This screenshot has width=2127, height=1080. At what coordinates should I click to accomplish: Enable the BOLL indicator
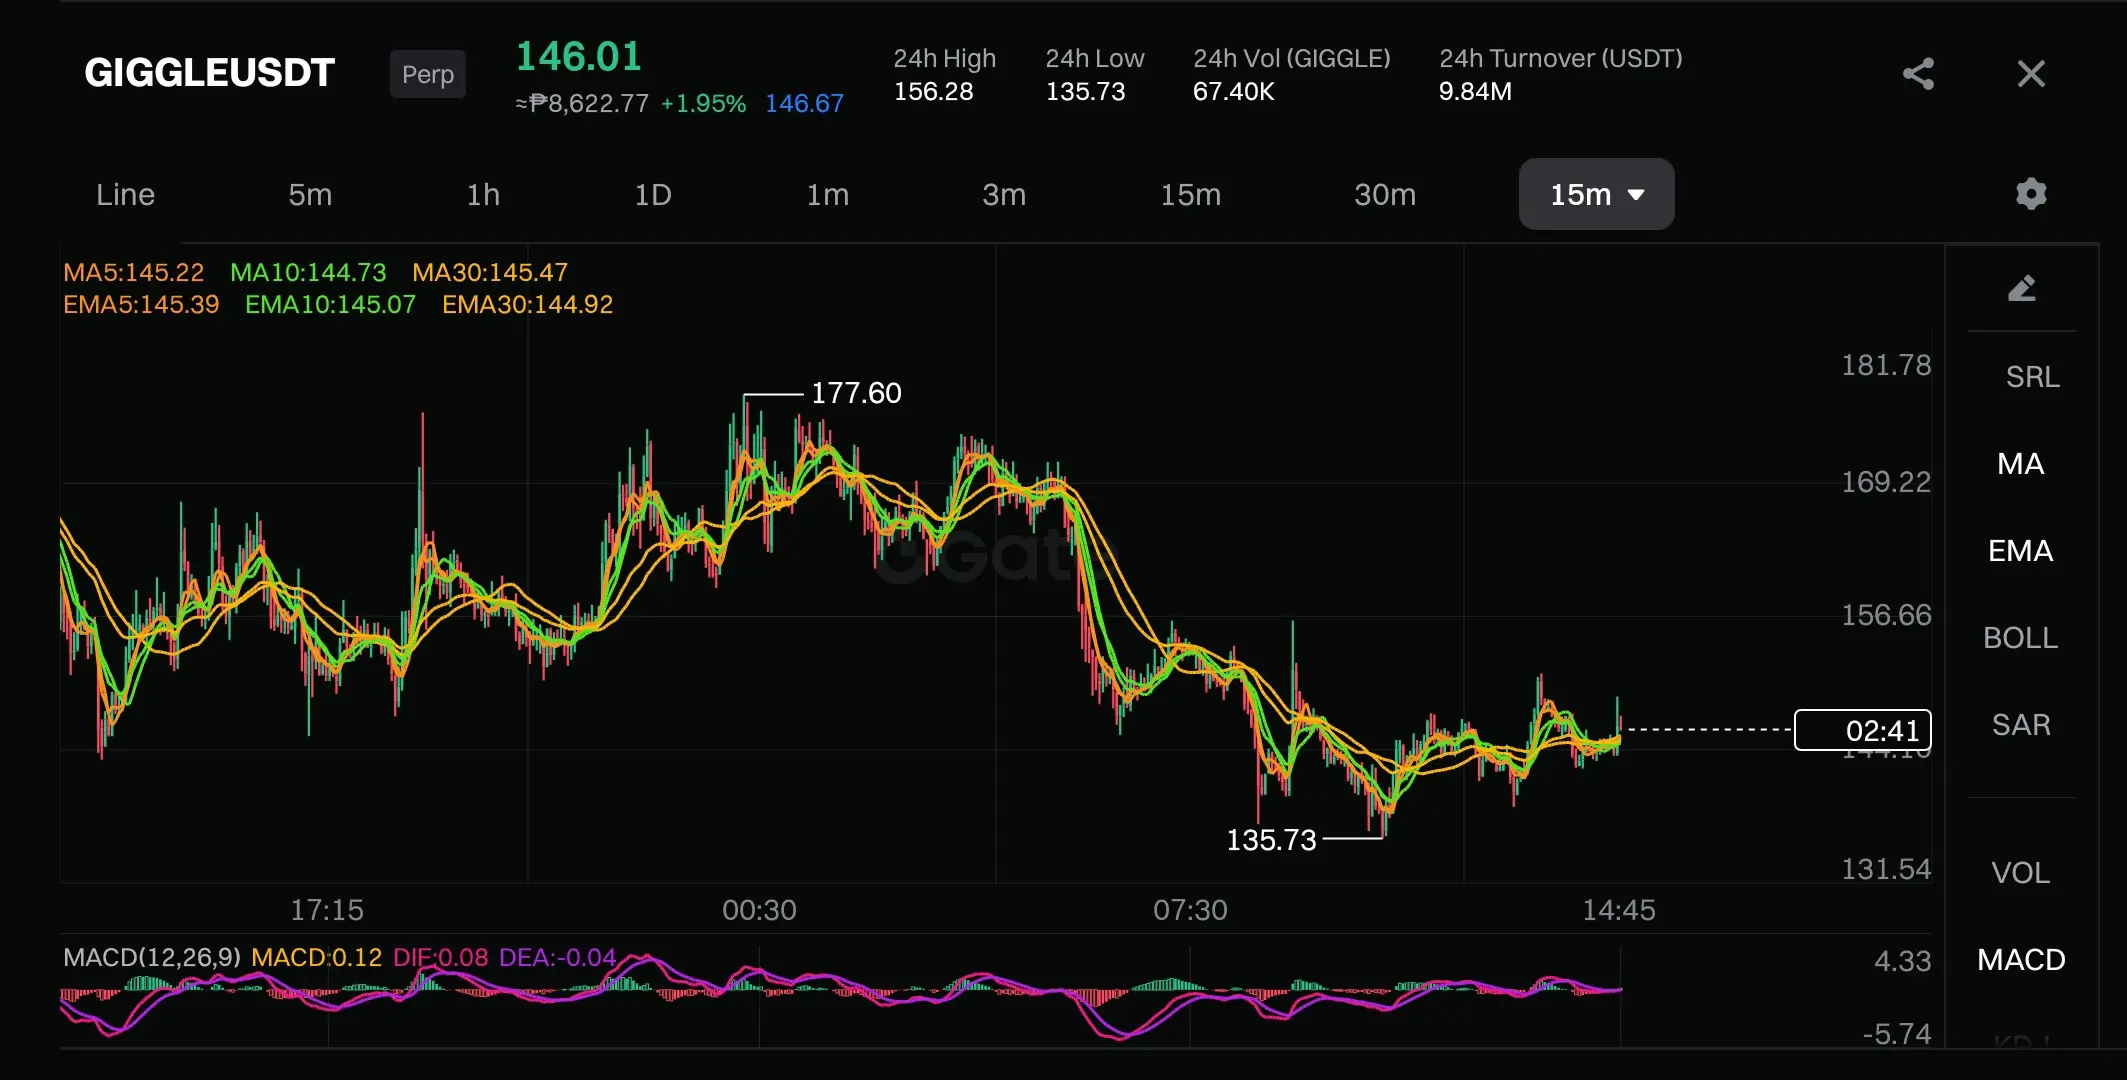[2020, 638]
